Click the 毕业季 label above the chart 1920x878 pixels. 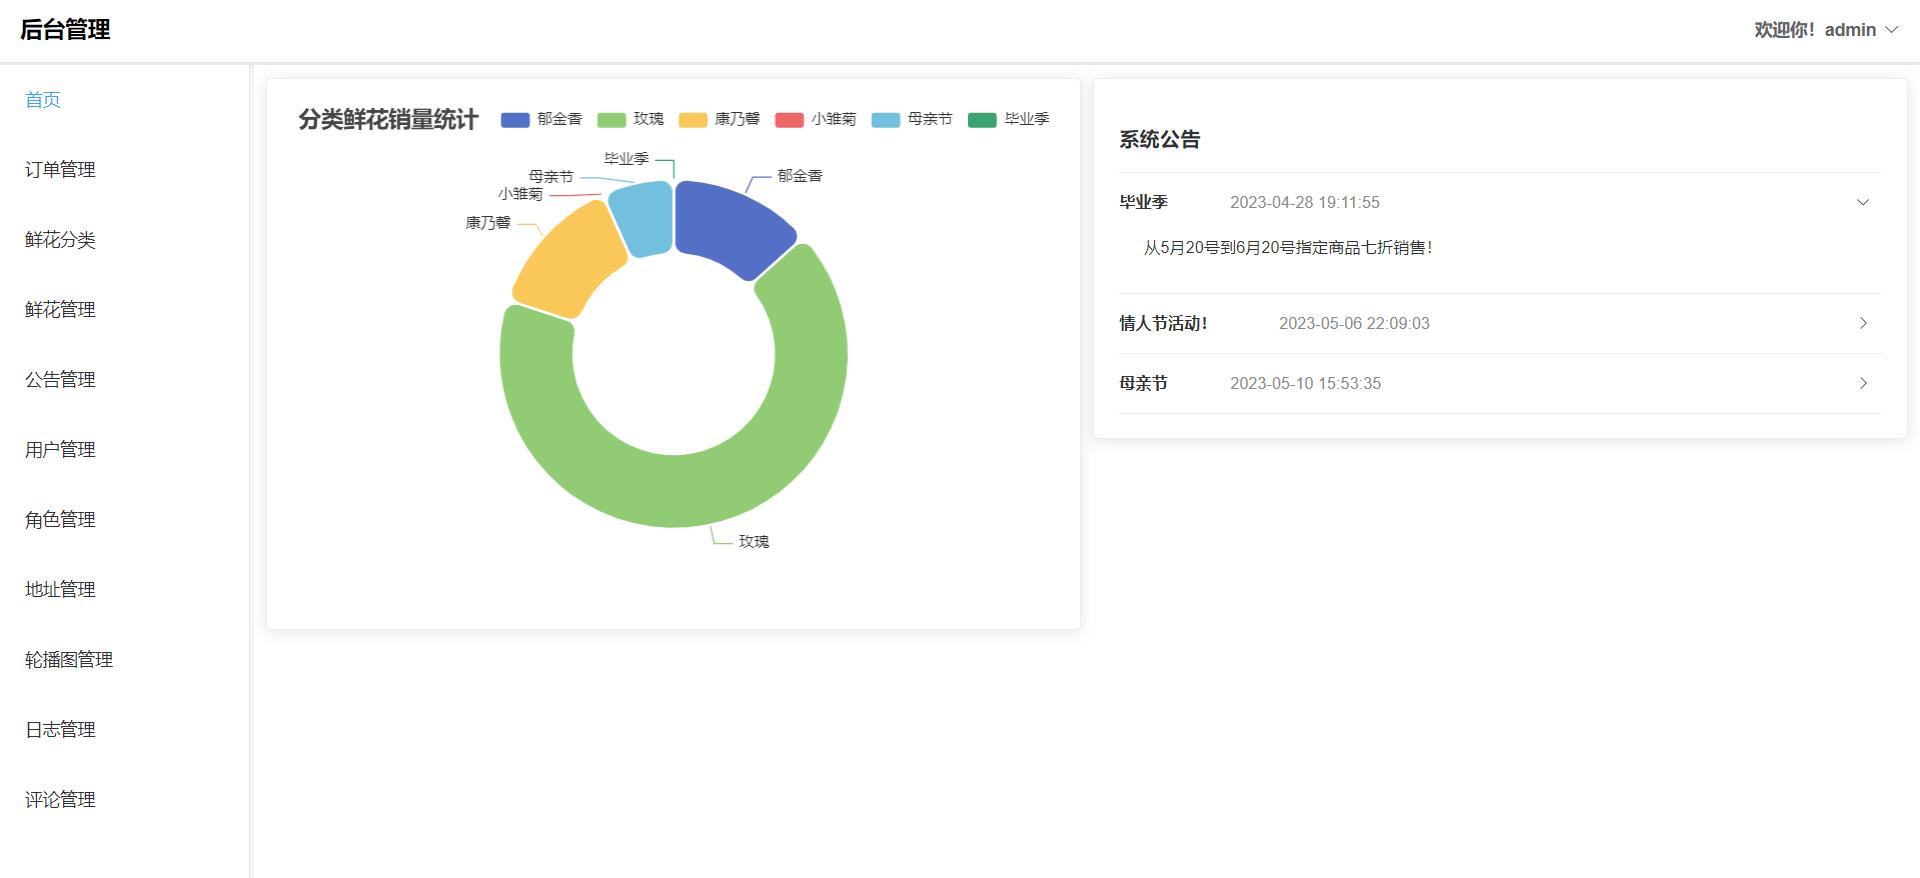626,158
